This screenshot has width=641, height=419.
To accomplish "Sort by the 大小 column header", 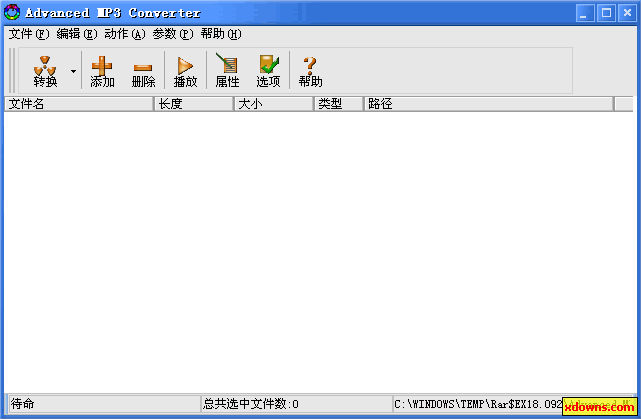I will (273, 104).
